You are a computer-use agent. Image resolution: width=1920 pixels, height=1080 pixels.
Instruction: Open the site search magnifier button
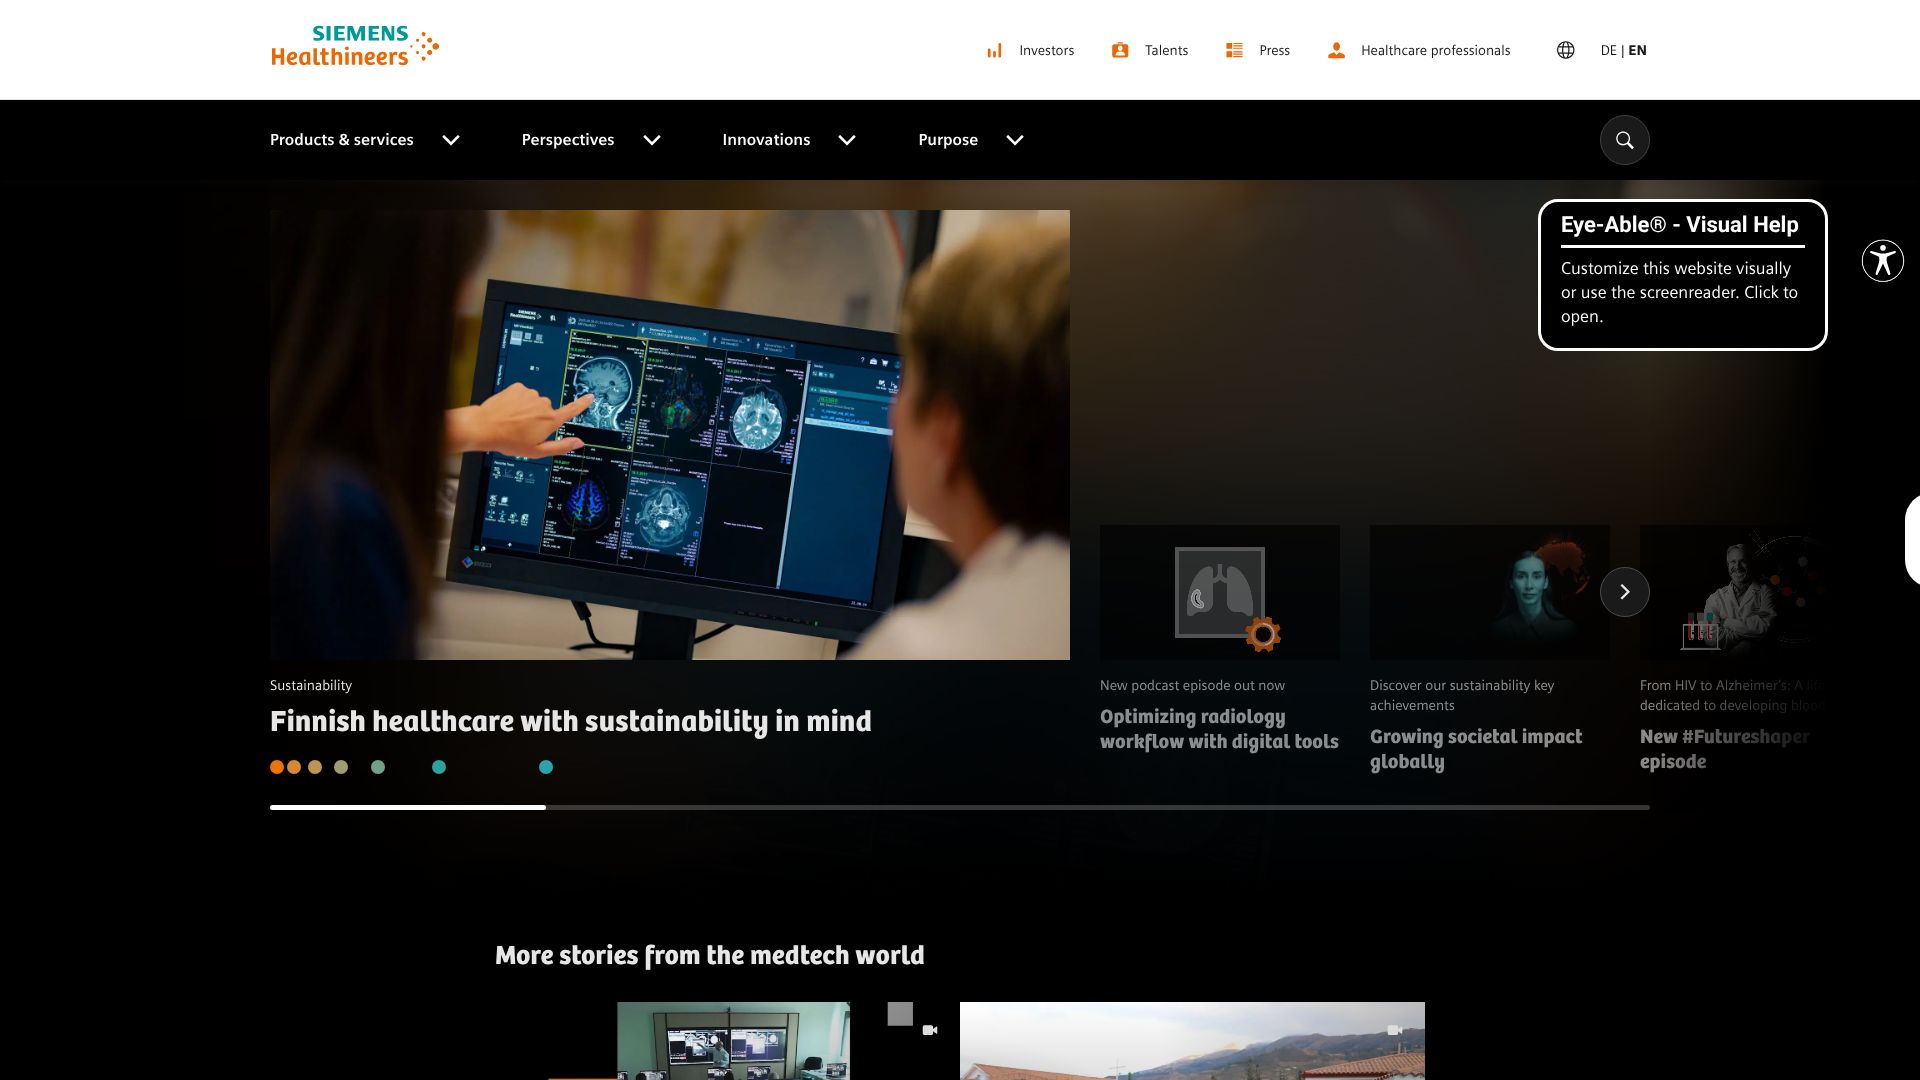point(1624,140)
